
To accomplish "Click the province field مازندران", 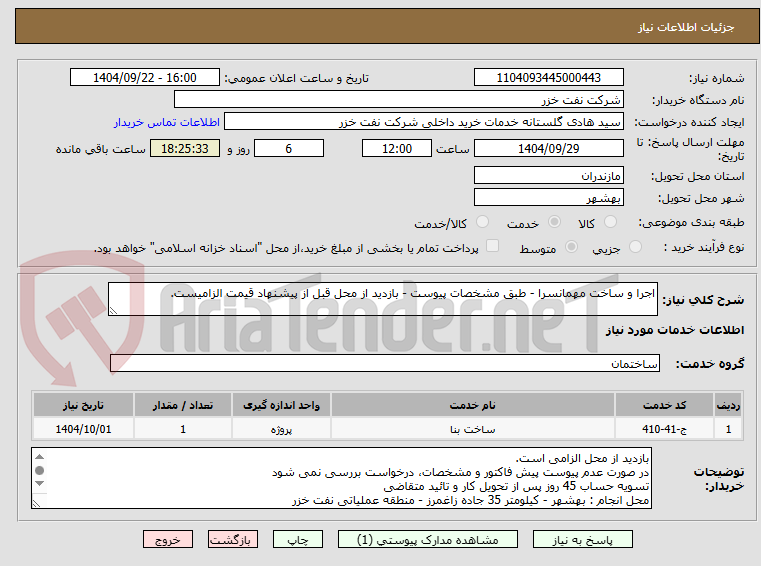I will [548, 175].
